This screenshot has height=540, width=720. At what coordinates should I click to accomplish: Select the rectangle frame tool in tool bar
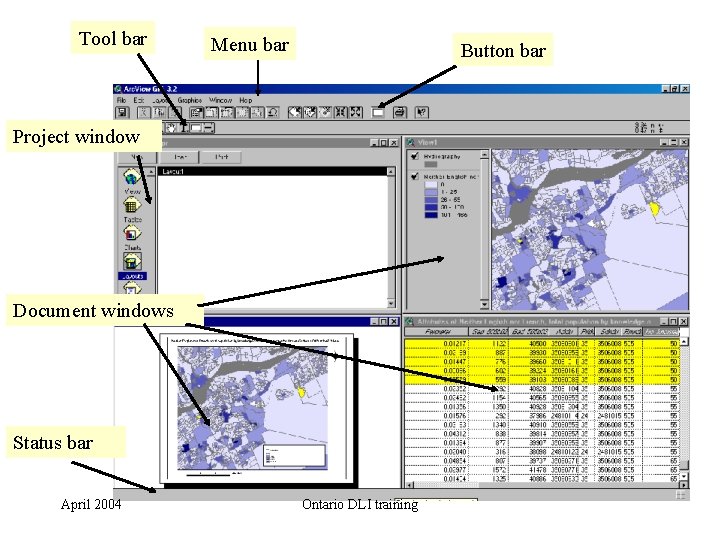[197, 128]
